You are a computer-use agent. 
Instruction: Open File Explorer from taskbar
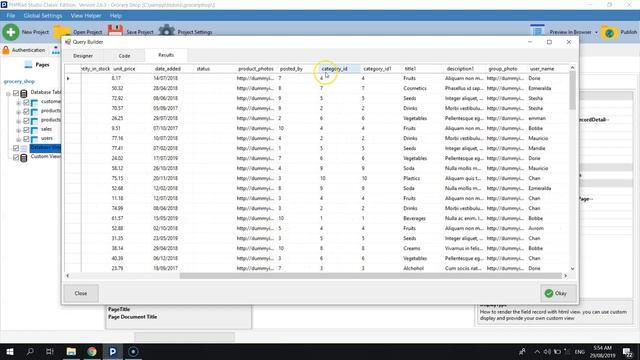(x=71, y=351)
